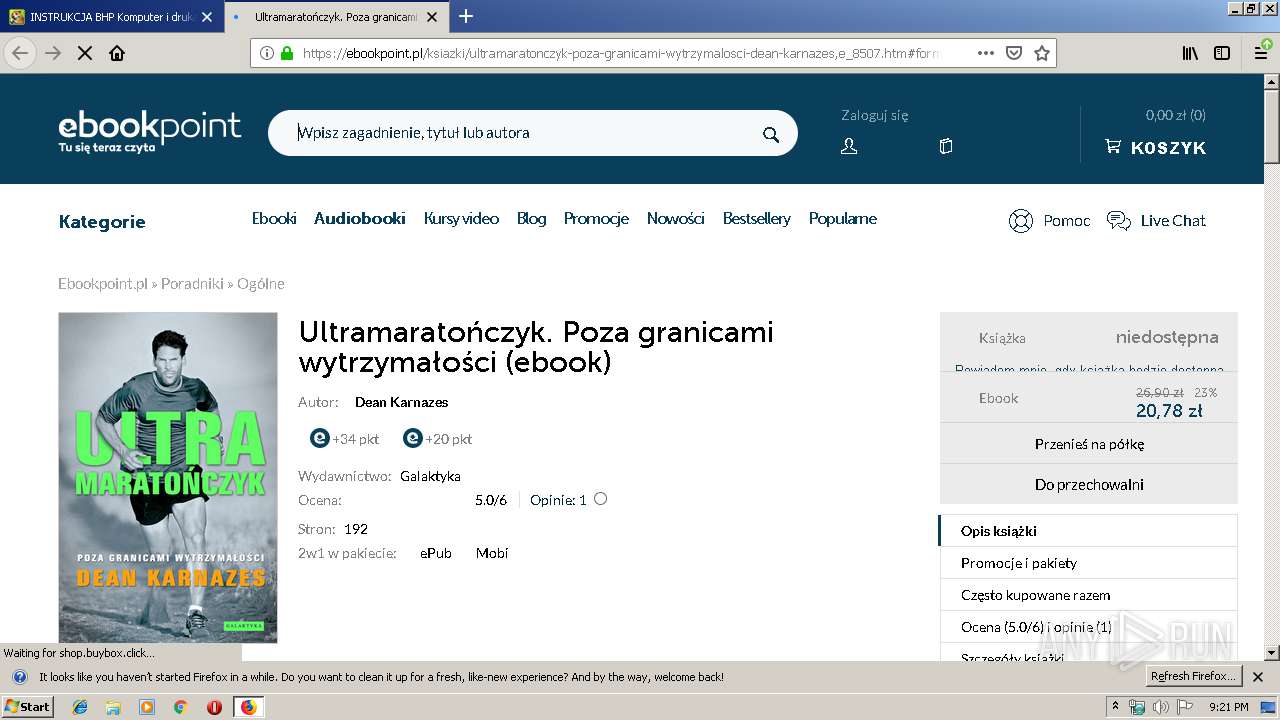Click the Galaktyka publisher link
Image resolution: width=1280 pixels, height=720 pixels.
tap(430, 476)
